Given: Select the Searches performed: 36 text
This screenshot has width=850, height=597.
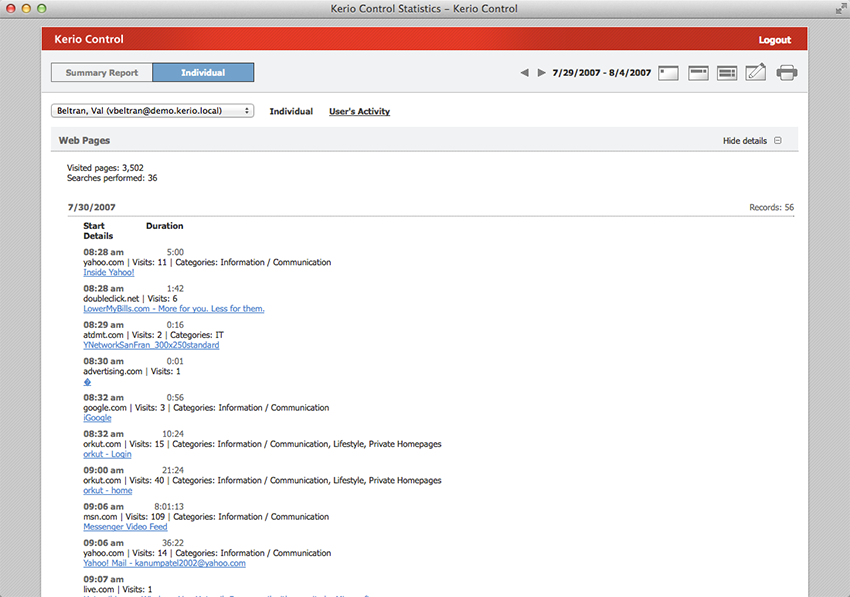Looking at the screenshot, I should tap(112, 178).
